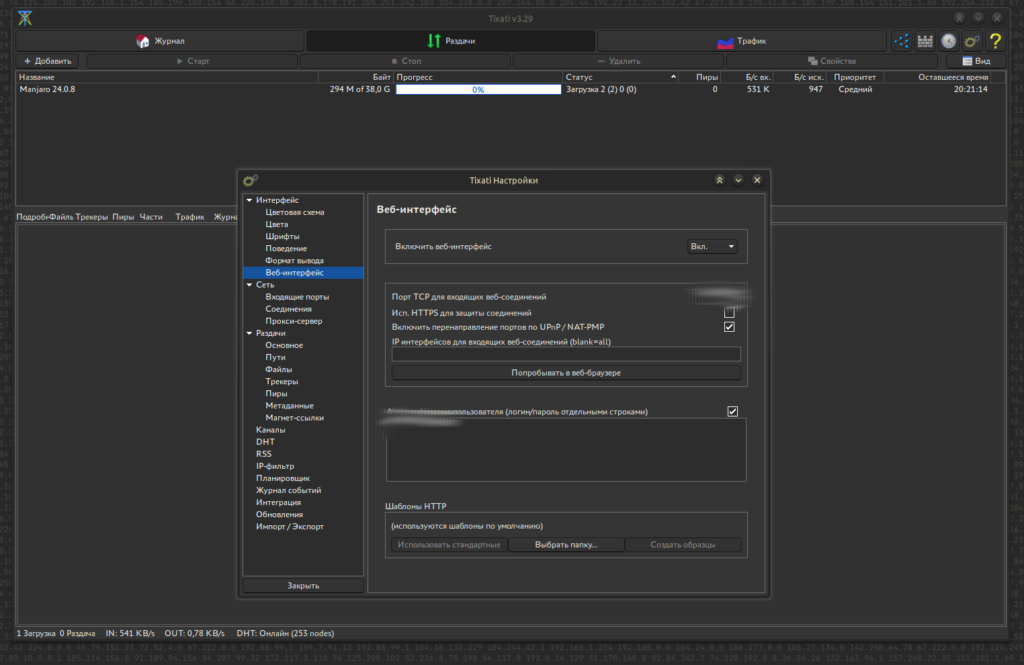Select Цвета in settings tree
The width and height of the screenshot is (1024, 665).
pyautogui.click(x=276, y=225)
